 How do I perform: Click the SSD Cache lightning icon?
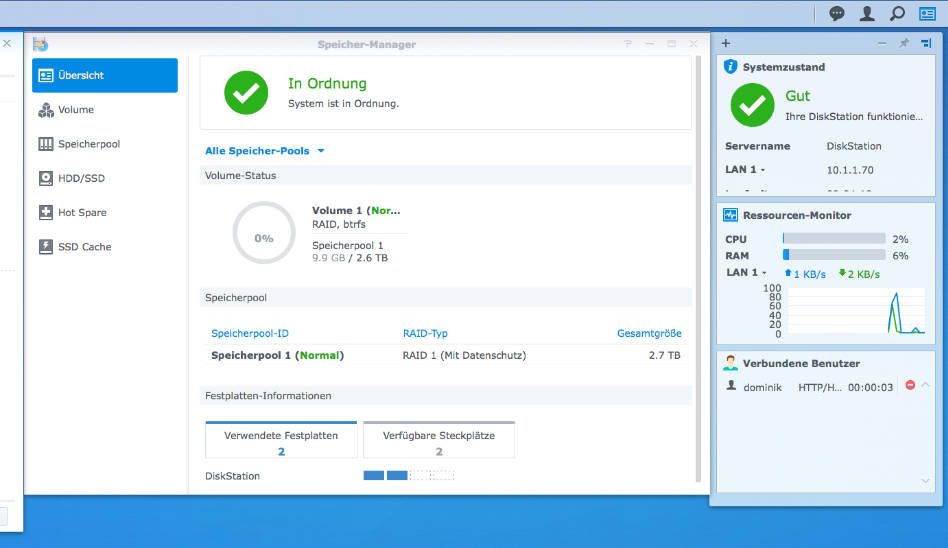point(45,247)
